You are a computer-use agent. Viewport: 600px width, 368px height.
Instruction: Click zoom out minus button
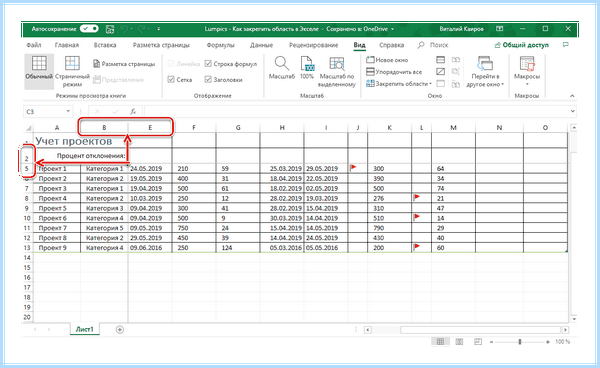pyautogui.click(x=492, y=342)
